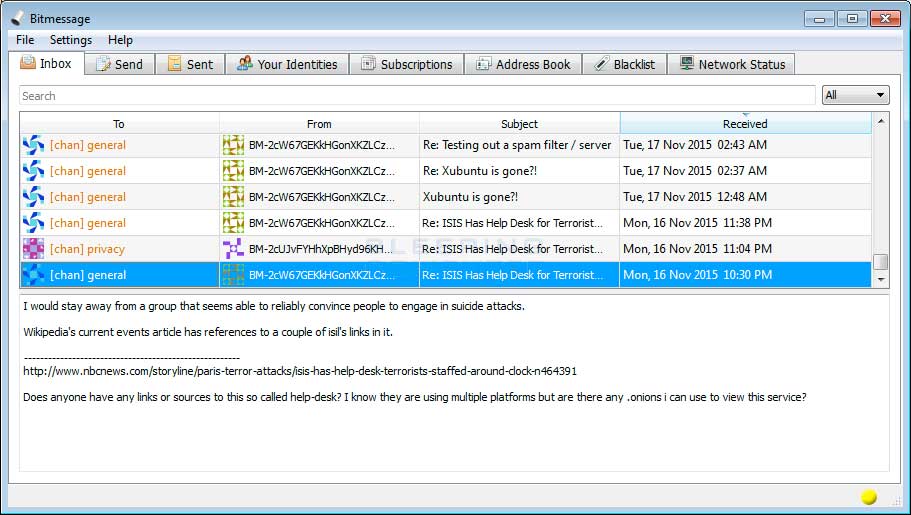911x515 pixels.
Task: Click recipient identicon in 'Re: Xubuntu is gone?!' row
Action: tap(33, 171)
